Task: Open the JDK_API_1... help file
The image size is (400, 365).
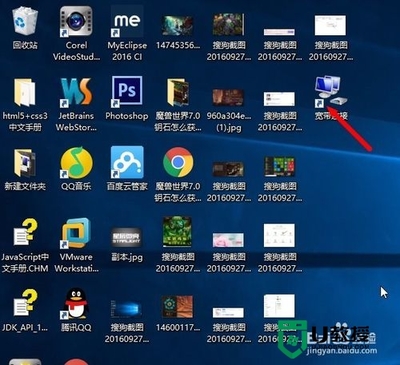Action: click(x=25, y=303)
